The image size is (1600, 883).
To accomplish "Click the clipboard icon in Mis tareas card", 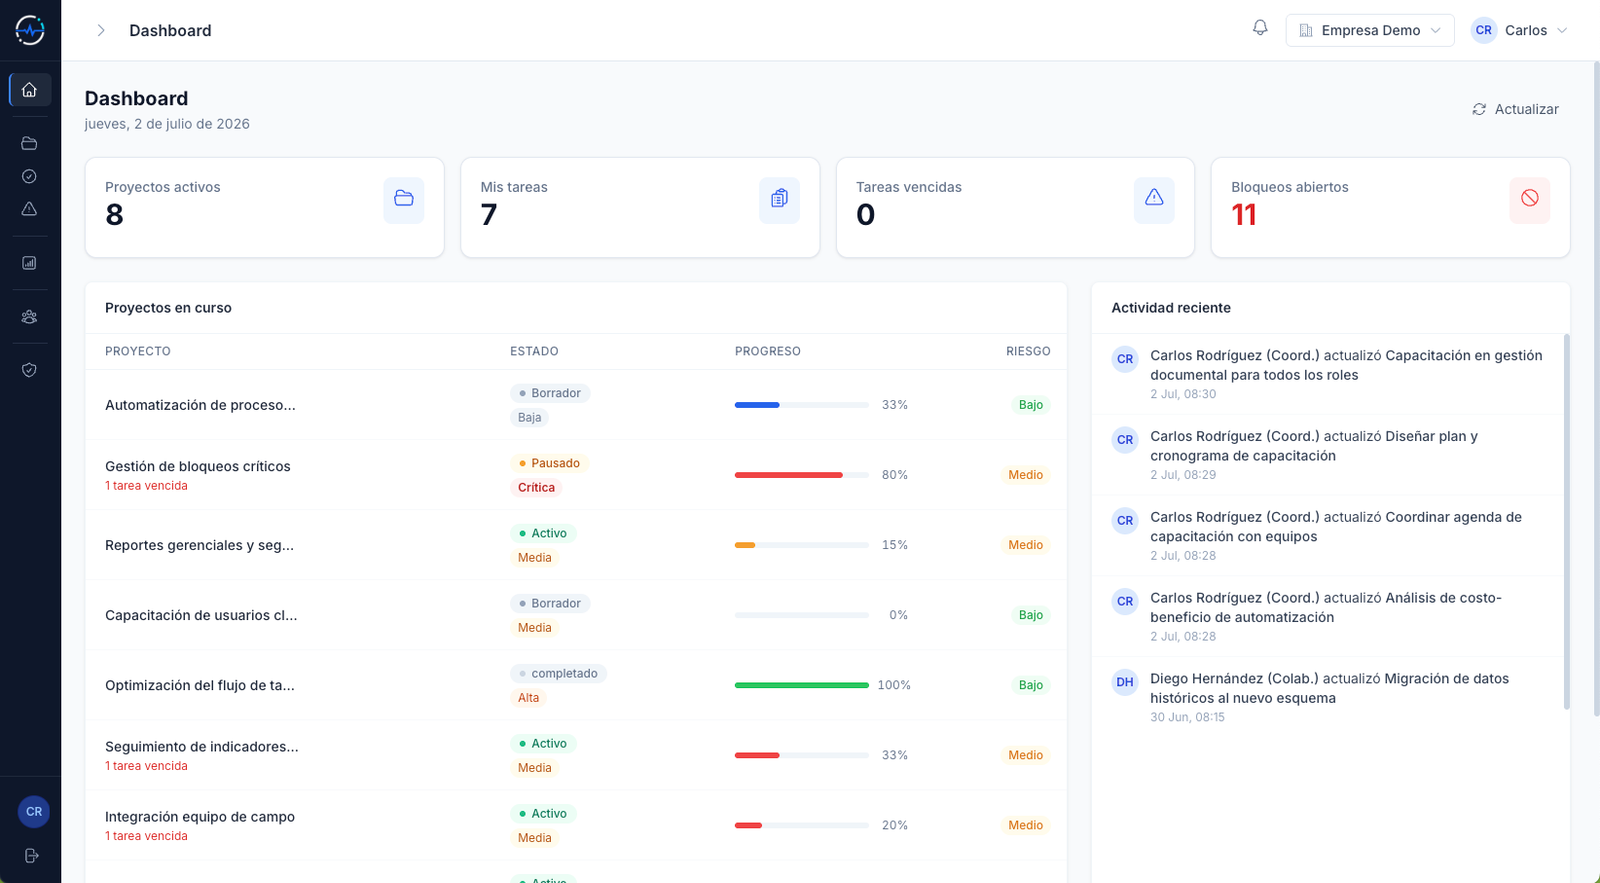I will [779, 198].
